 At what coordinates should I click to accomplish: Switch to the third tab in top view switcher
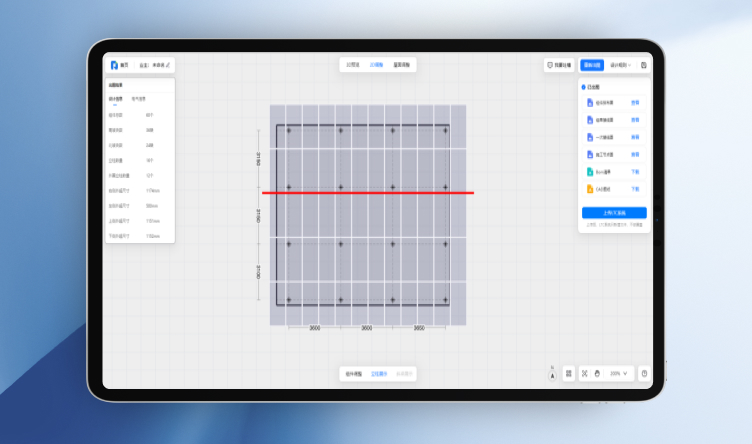coord(401,65)
